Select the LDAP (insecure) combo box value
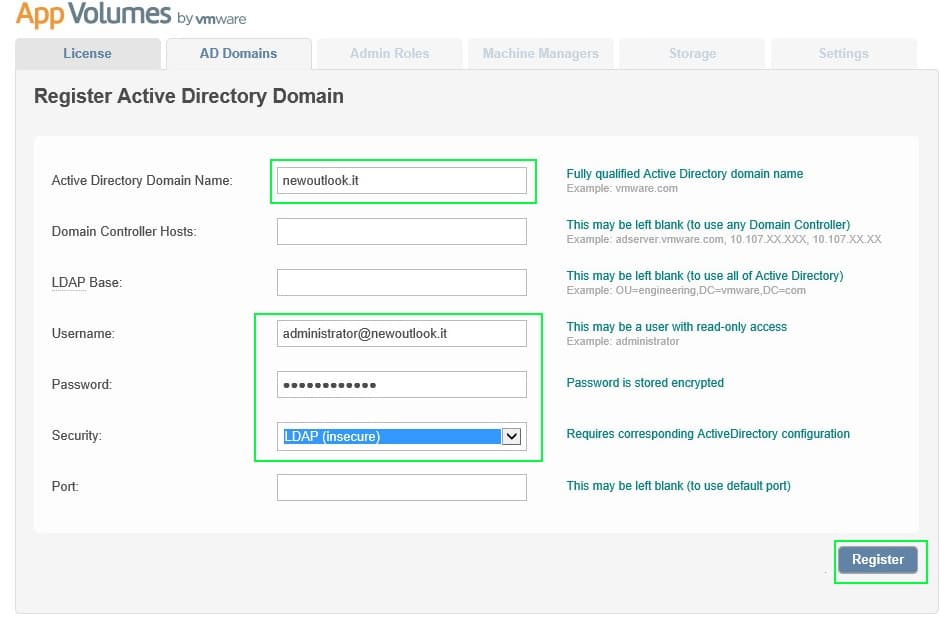This screenshot has width=947, height=632. (x=390, y=436)
